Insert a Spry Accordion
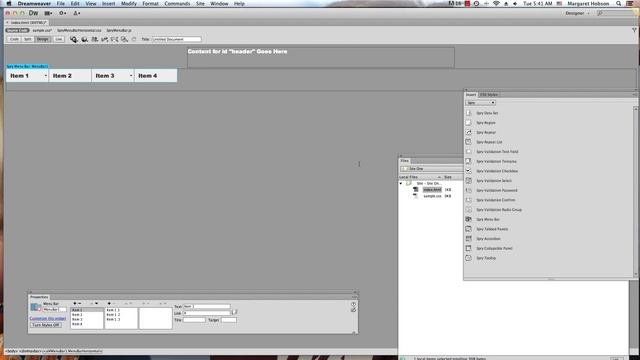 pos(488,239)
